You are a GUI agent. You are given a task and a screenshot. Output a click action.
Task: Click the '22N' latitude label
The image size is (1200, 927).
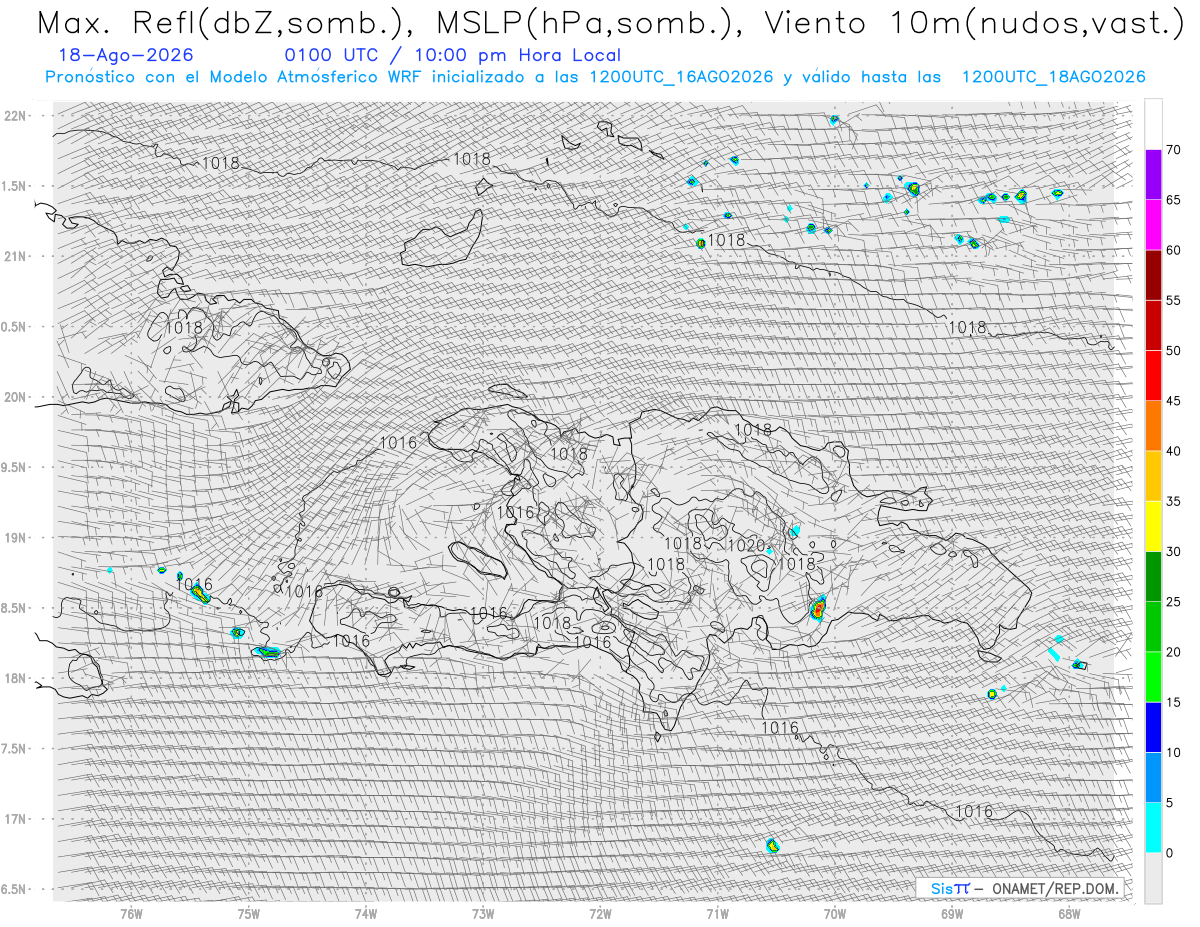click(15, 116)
